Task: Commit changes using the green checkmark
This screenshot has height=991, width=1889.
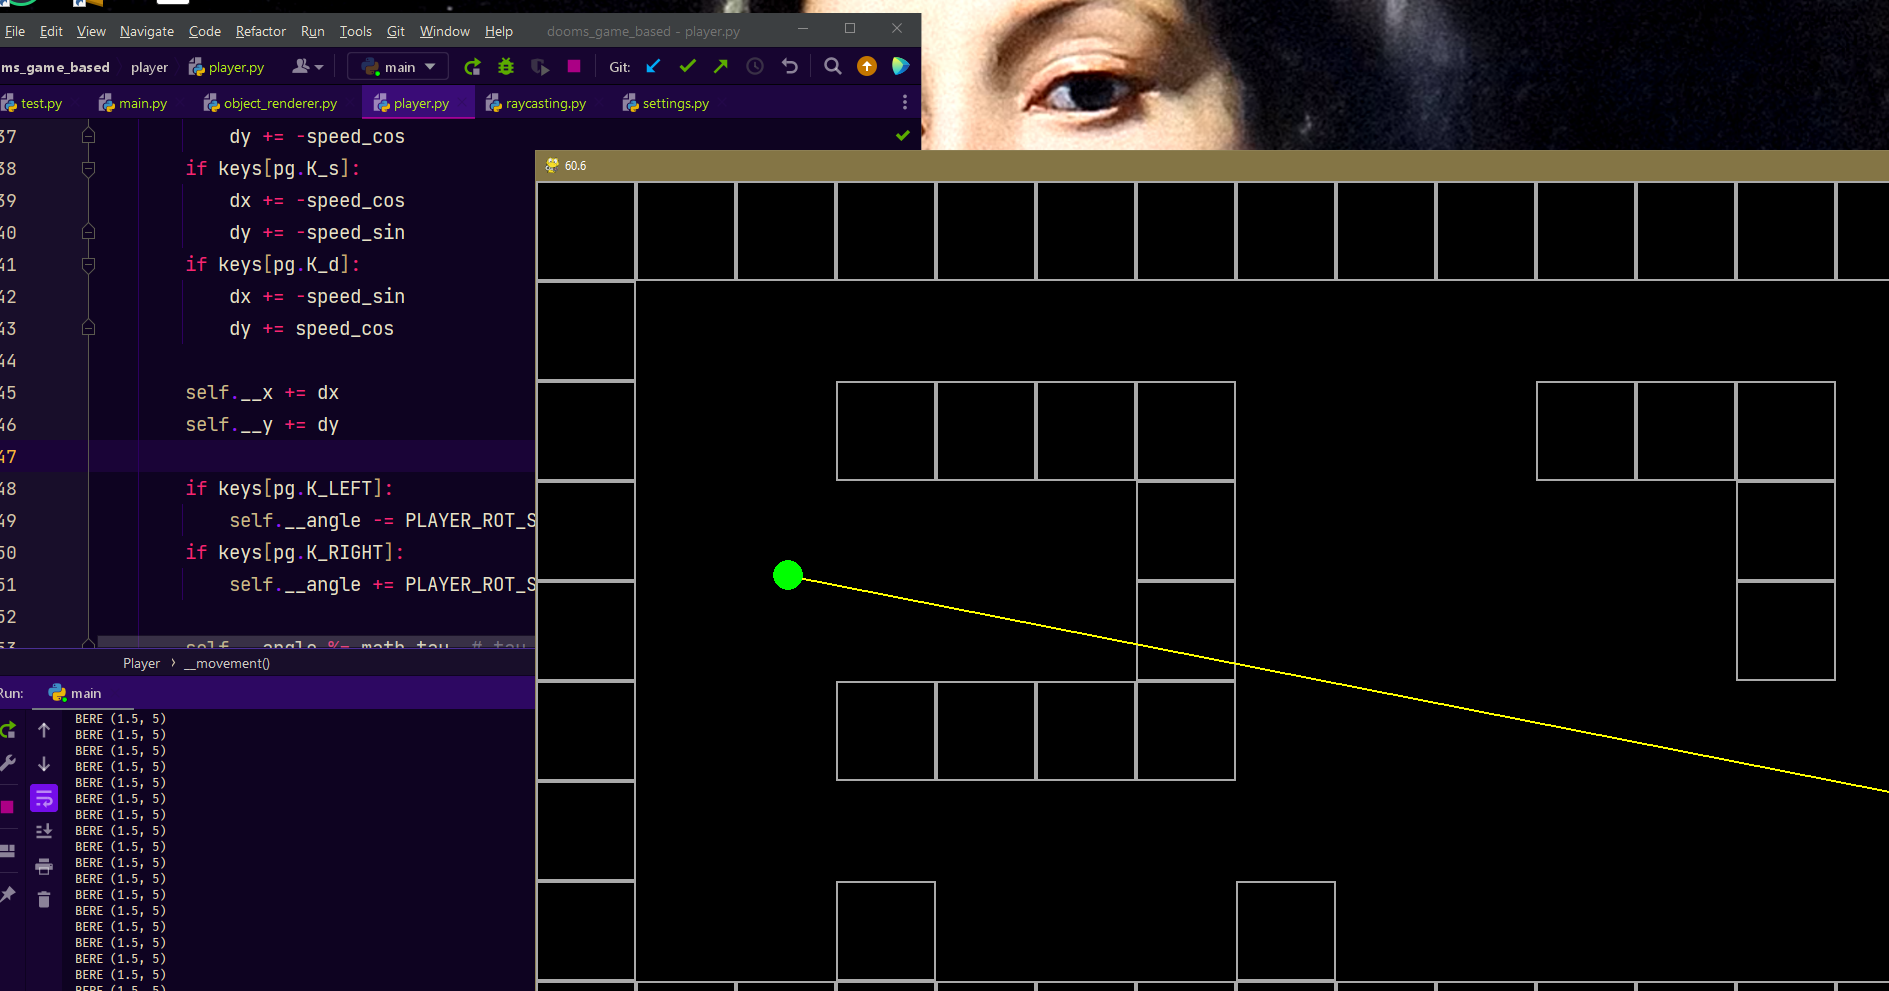Action: click(687, 66)
